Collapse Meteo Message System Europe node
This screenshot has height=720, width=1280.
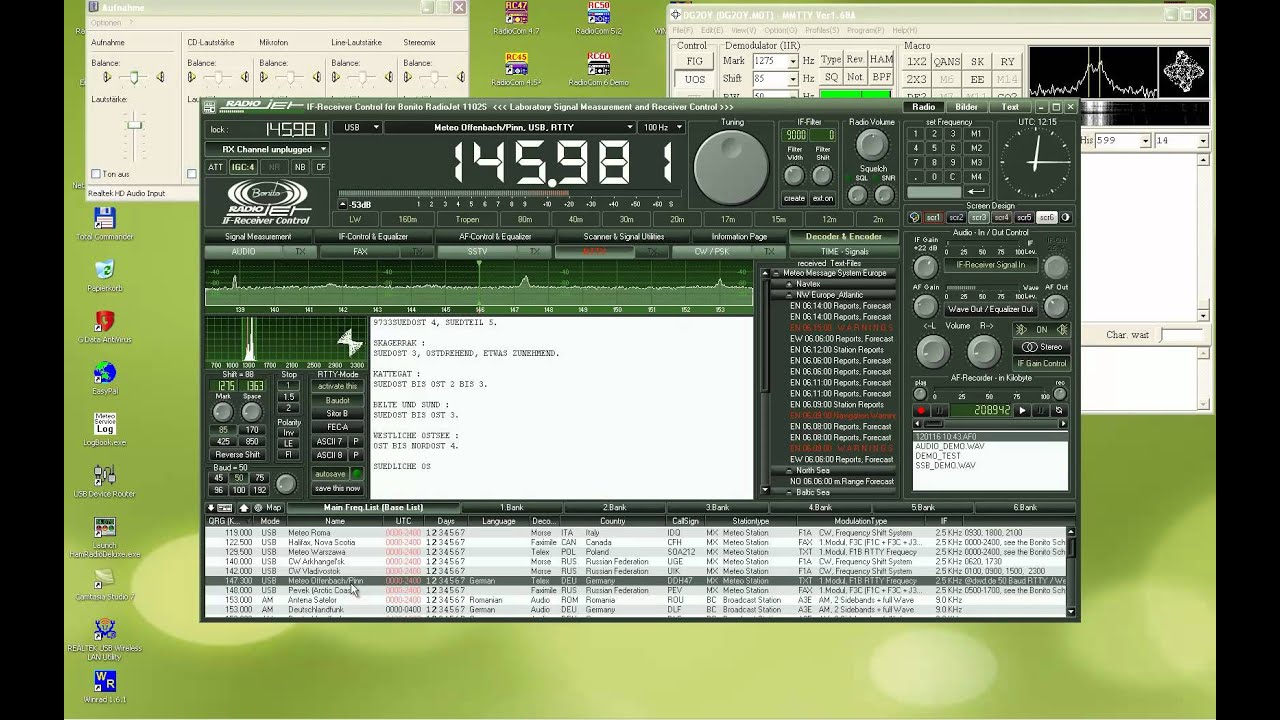776,273
